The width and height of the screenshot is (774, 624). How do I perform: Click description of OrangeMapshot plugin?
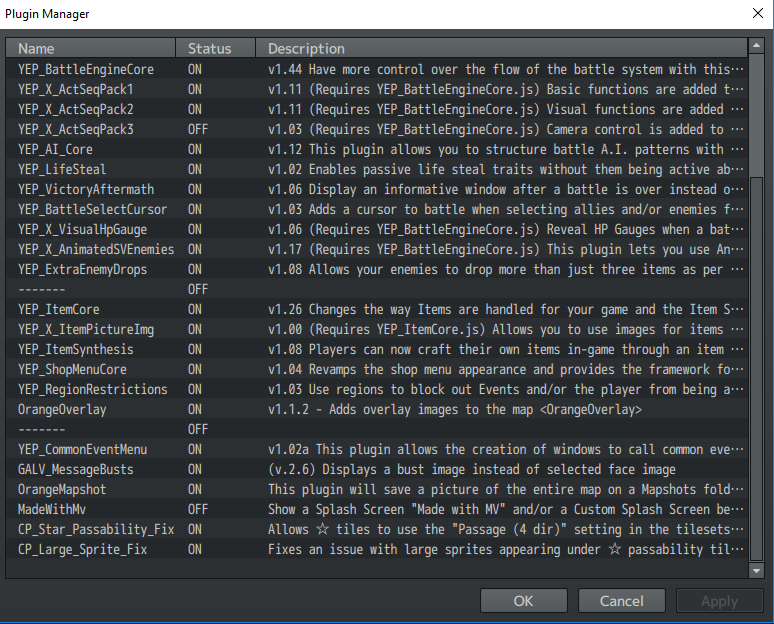click(505, 489)
